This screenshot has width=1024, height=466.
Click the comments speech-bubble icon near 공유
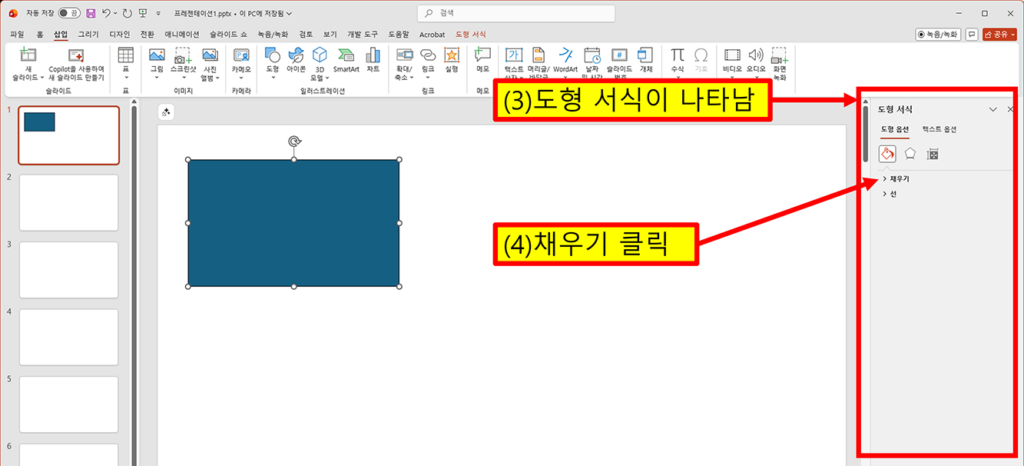coord(971,34)
